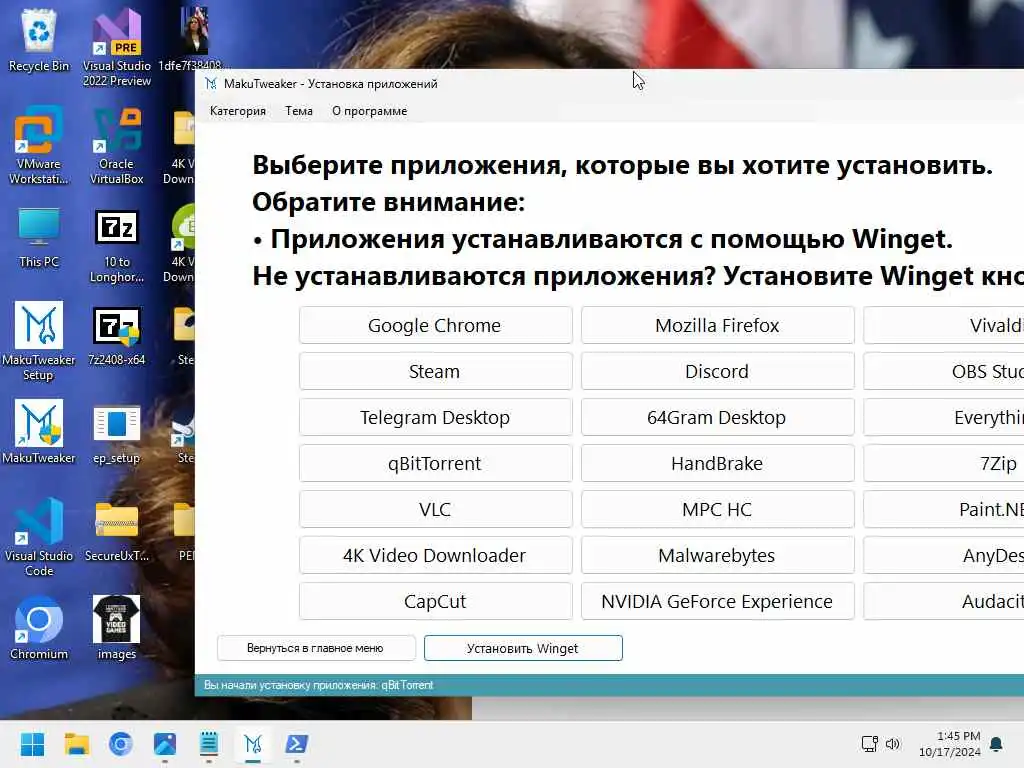Screen dimensions: 1024x768
Task: Install qBitTorrent
Action: tap(436, 463)
